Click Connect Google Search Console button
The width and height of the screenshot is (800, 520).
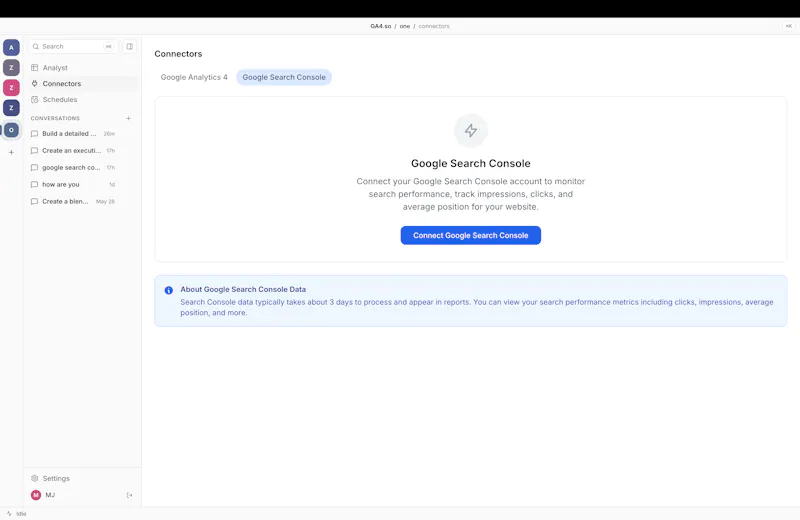pyautogui.click(x=470, y=235)
